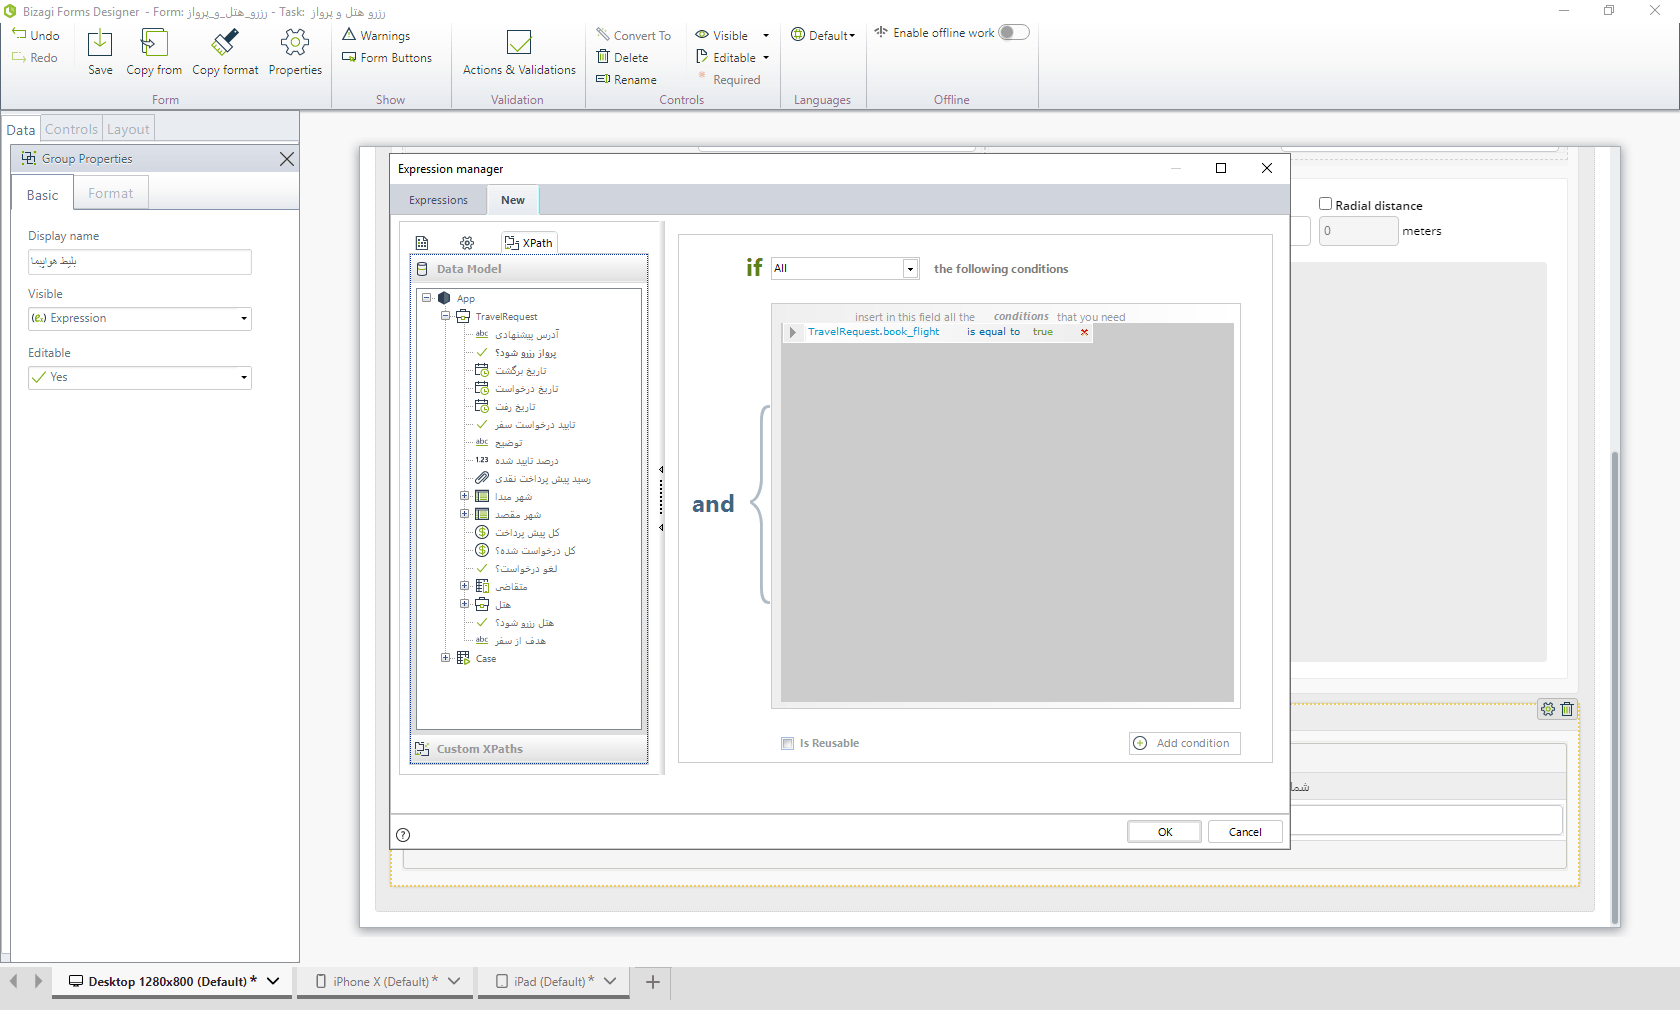Click the Data Model database icon
Image resolution: width=1680 pixels, height=1010 pixels.
click(x=422, y=269)
